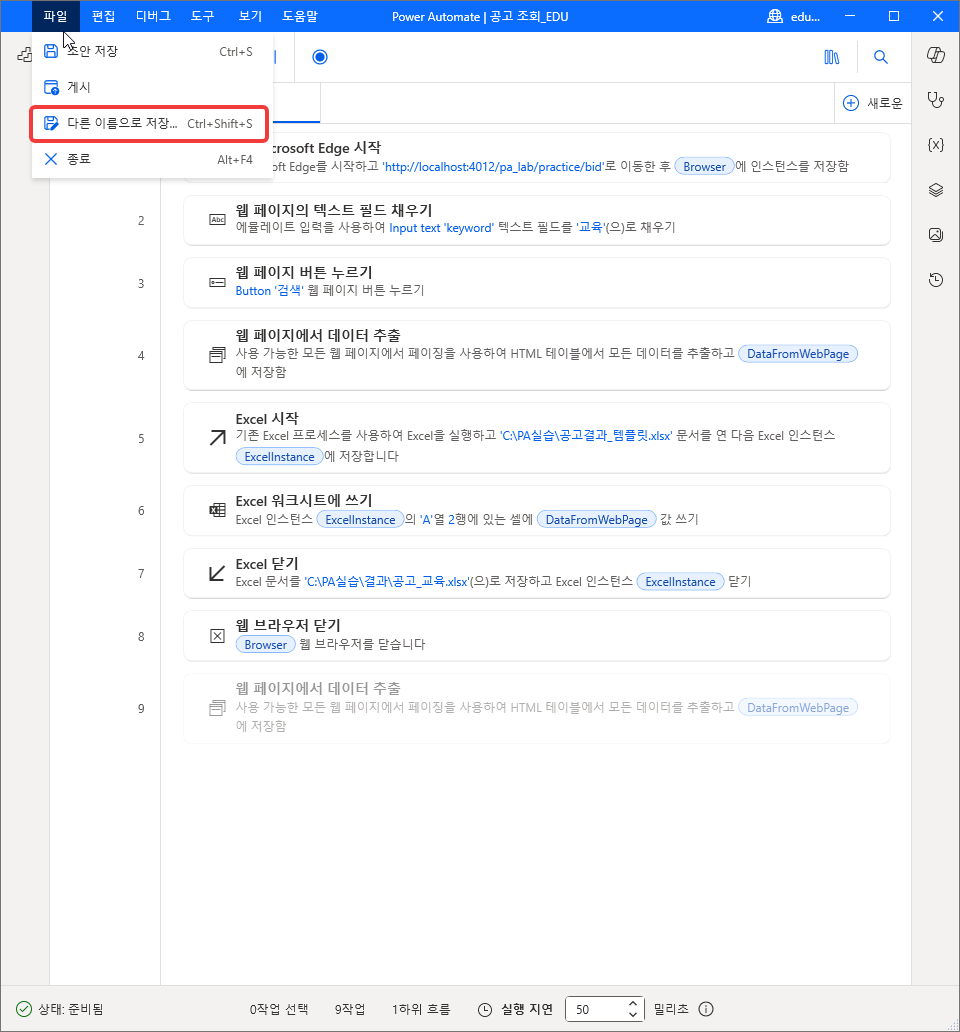Open the images panel icon
The image size is (960, 1032).
(936, 235)
